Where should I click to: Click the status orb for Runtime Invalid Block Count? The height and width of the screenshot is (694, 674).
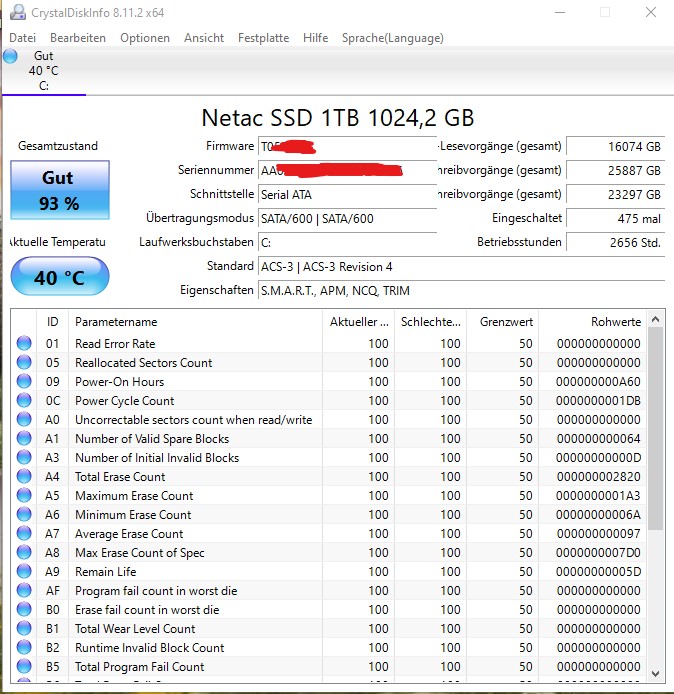(24, 648)
